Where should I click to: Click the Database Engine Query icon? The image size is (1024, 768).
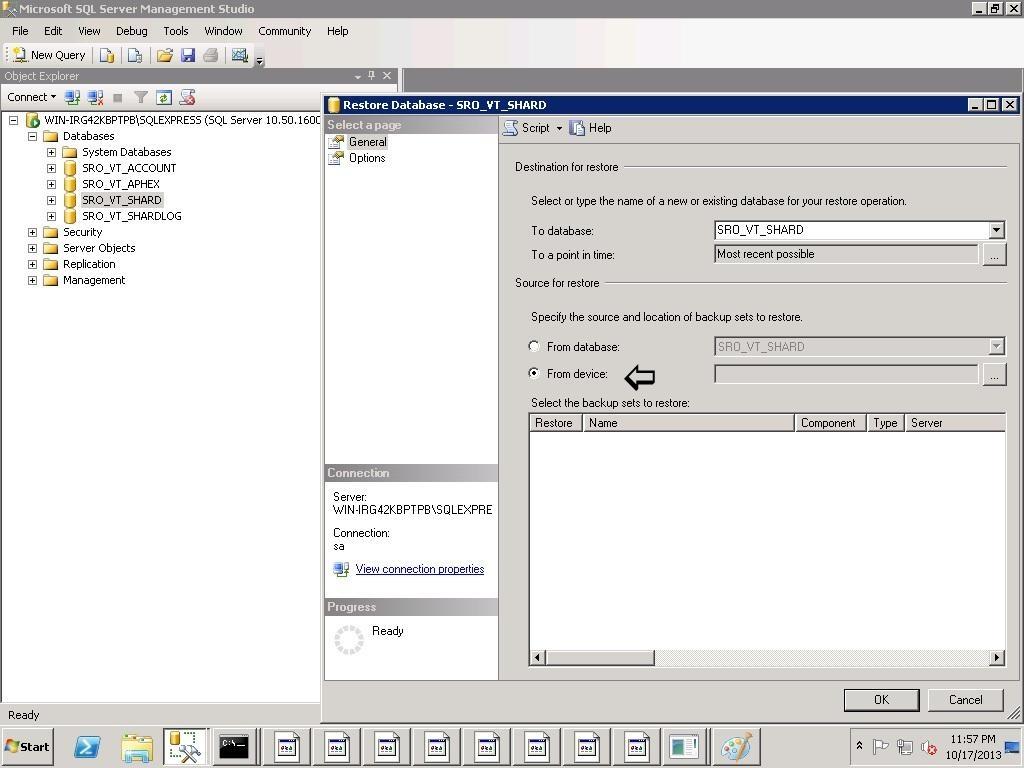tap(107, 56)
